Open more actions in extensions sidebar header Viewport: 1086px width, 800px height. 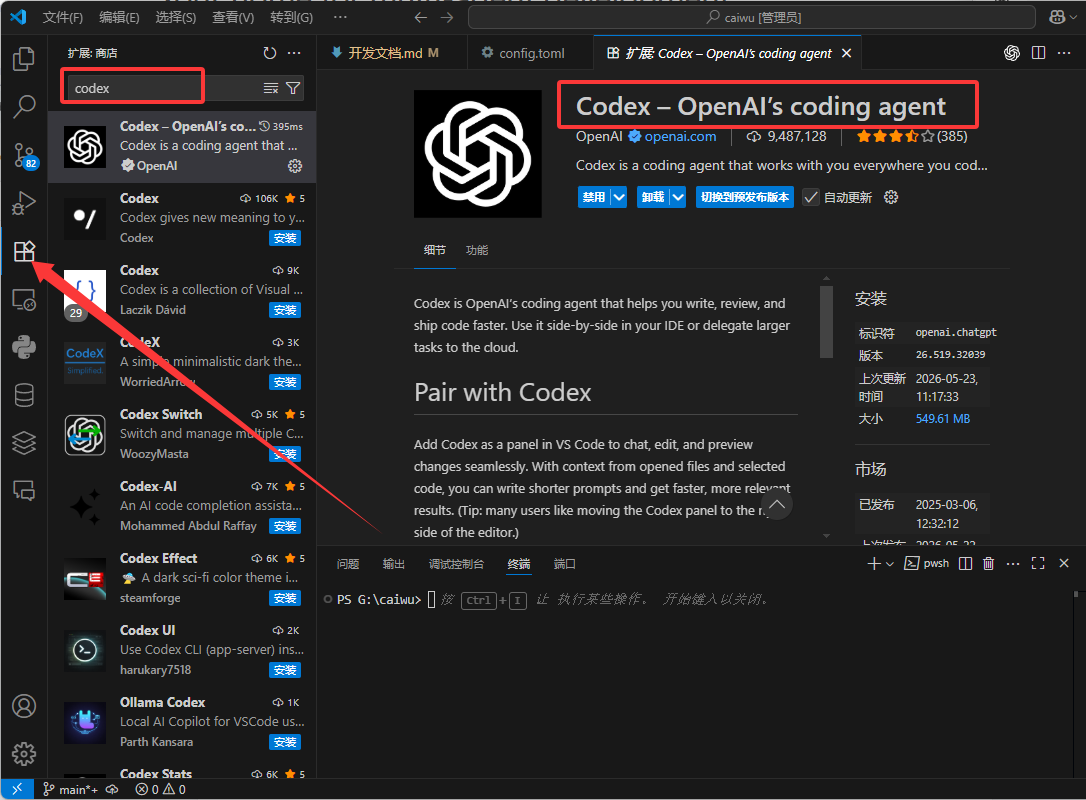pos(294,53)
